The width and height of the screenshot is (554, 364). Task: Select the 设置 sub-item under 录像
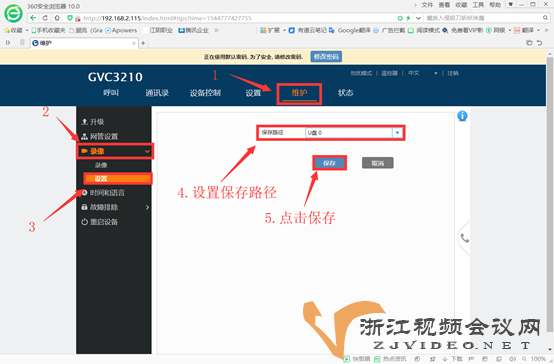point(118,178)
